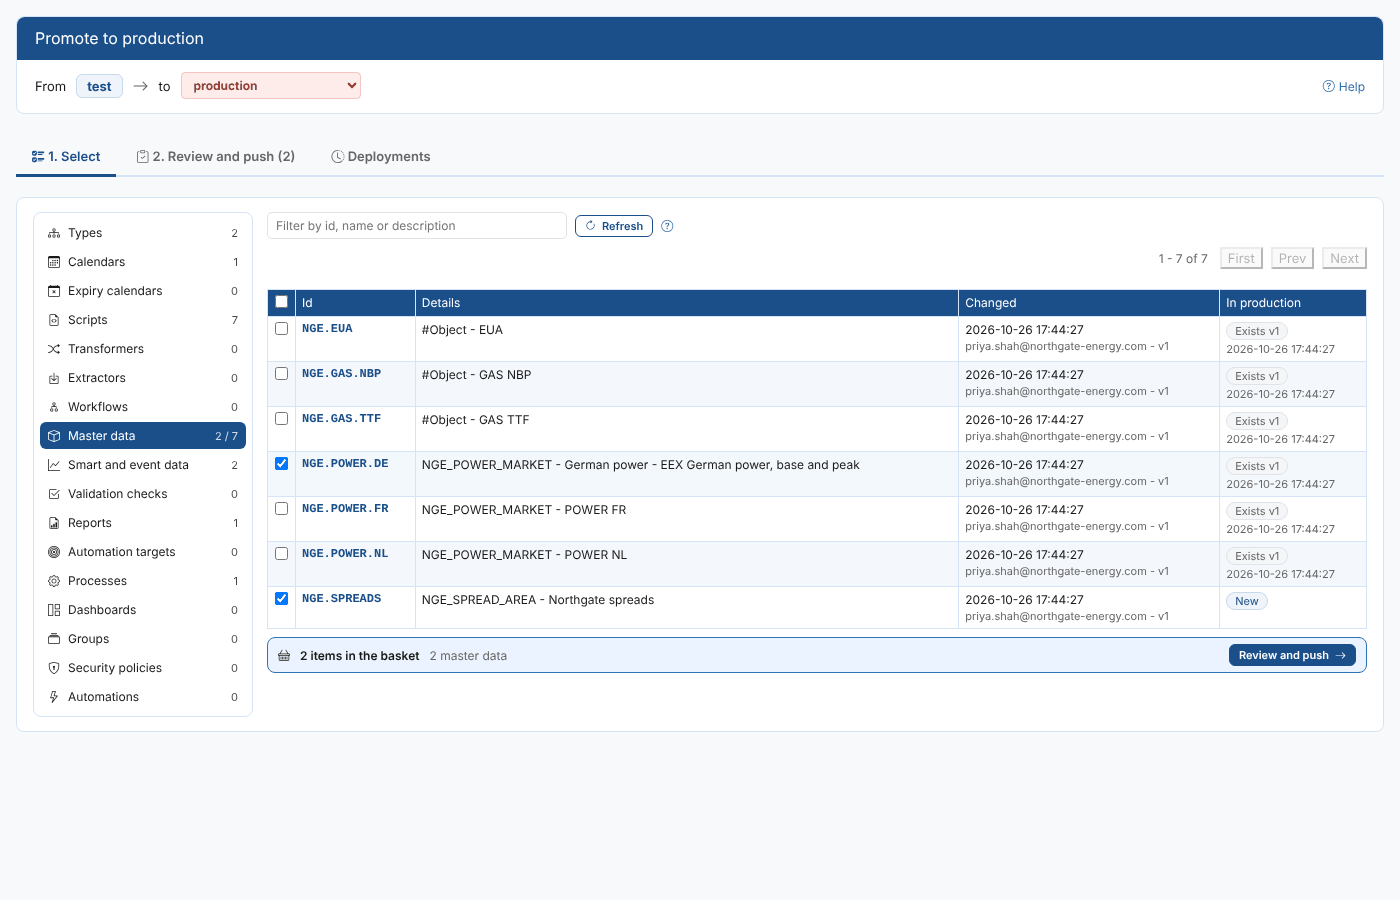Click the filter by id input field
The height and width of the screenshot is (900, 1400).
tap(417, 226)
